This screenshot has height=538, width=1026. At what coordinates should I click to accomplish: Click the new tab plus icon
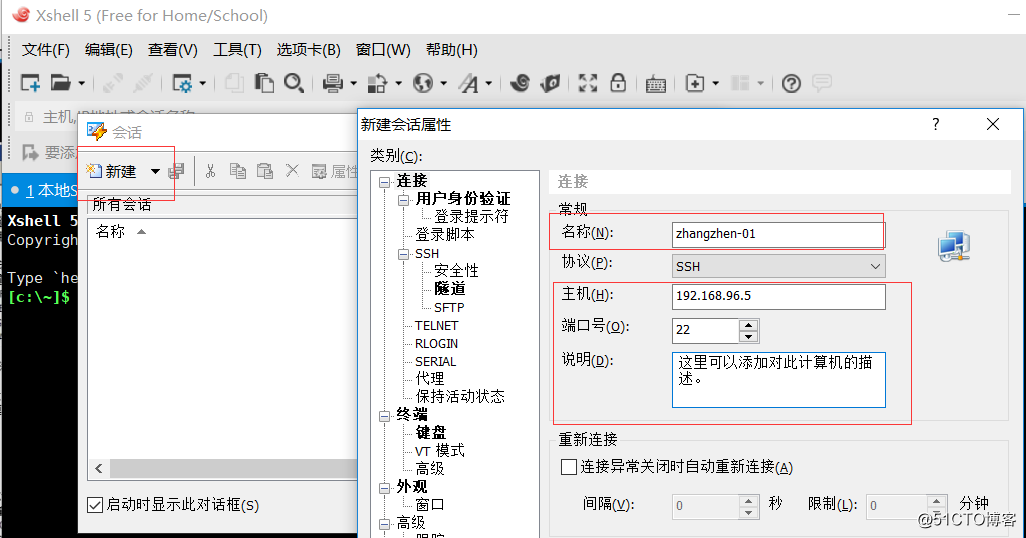(x=695, y=83)
